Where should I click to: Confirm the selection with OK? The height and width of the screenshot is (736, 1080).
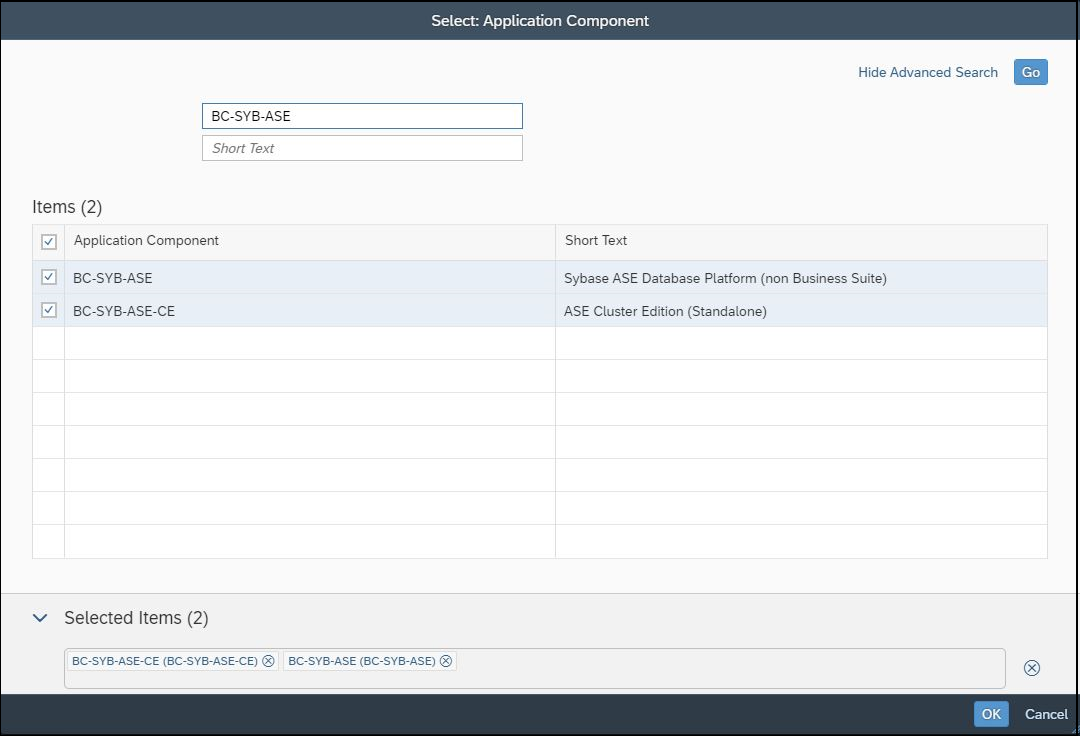[x=990, y=714]
